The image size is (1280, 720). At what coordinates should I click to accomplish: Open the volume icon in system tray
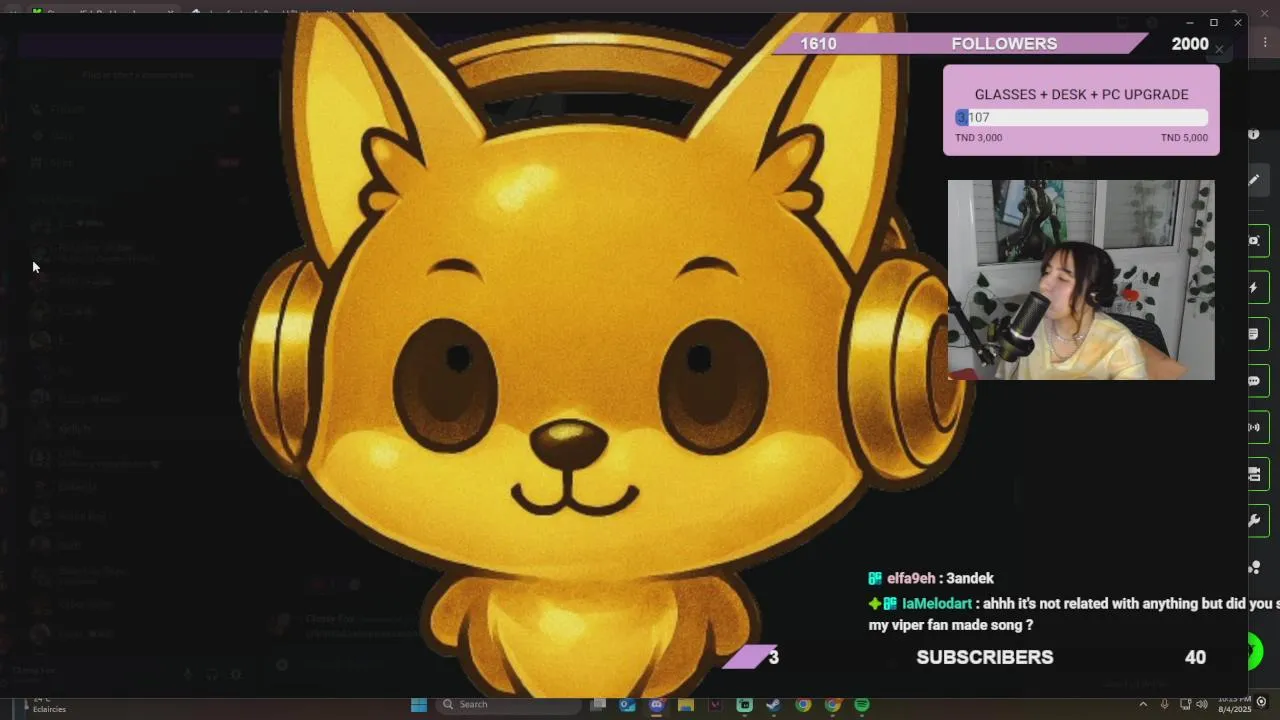(1201, 705)
